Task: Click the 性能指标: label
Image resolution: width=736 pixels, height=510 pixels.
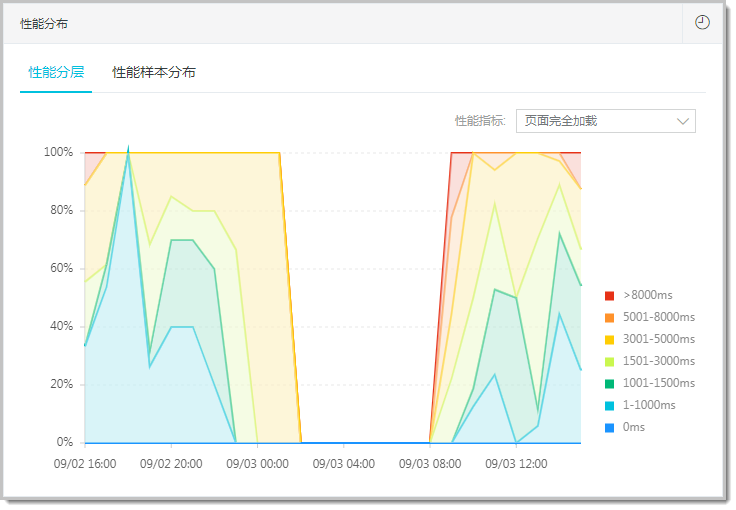Action: click(x=480, y=121)
